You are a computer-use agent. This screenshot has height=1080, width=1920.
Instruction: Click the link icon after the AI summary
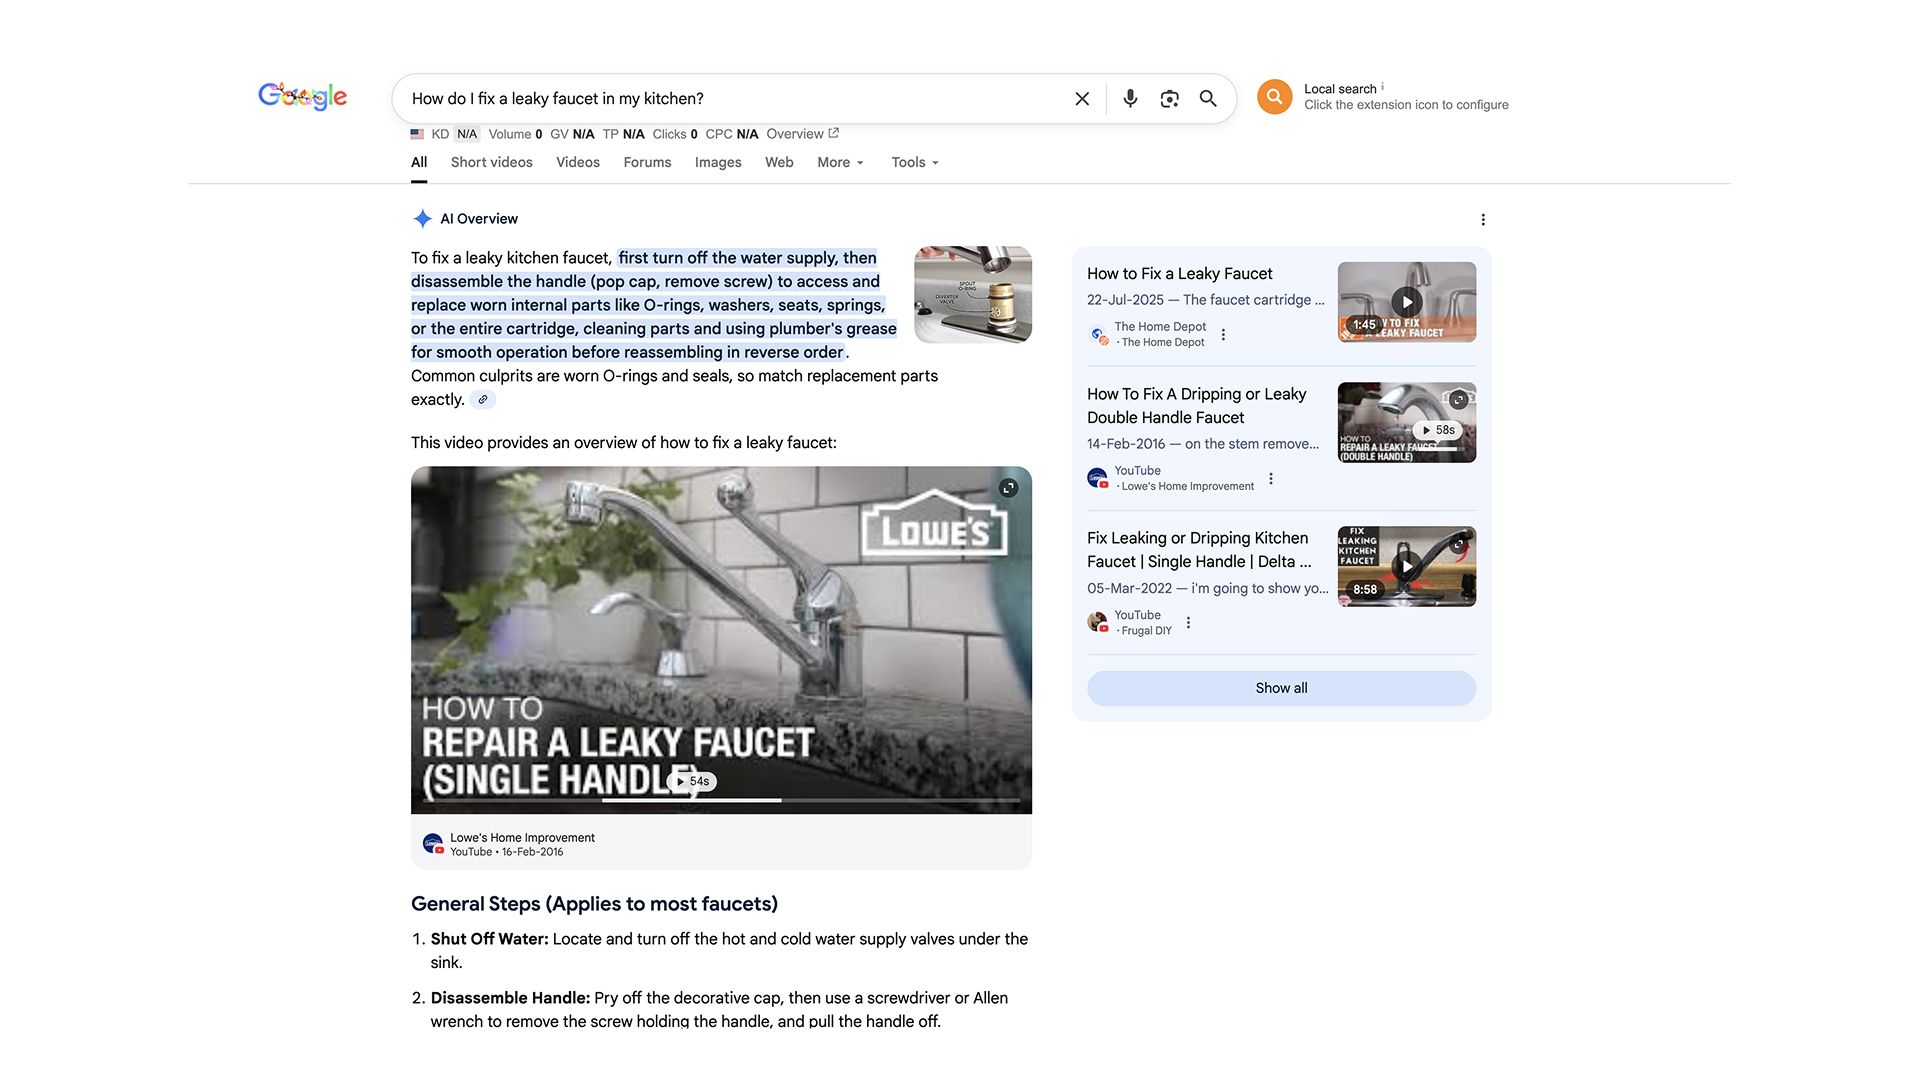coord(483,399)
